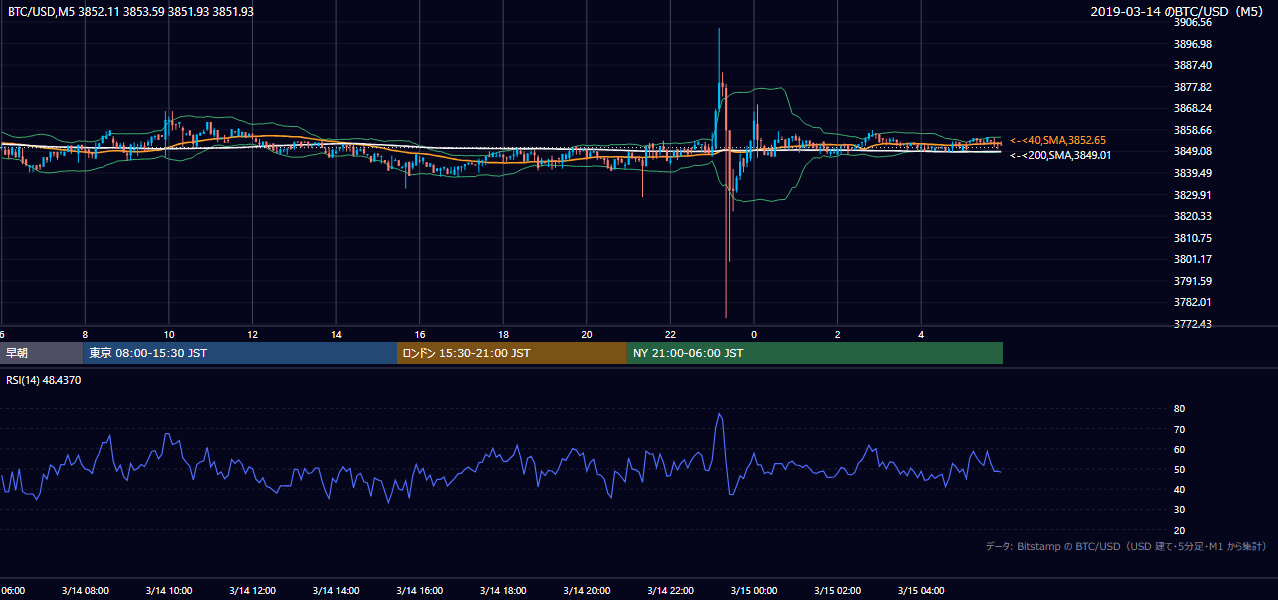Select the 東京 08:00-15:30 JST session bar
The width and height of the screenshot is (1278, 600).
[240, 353]
